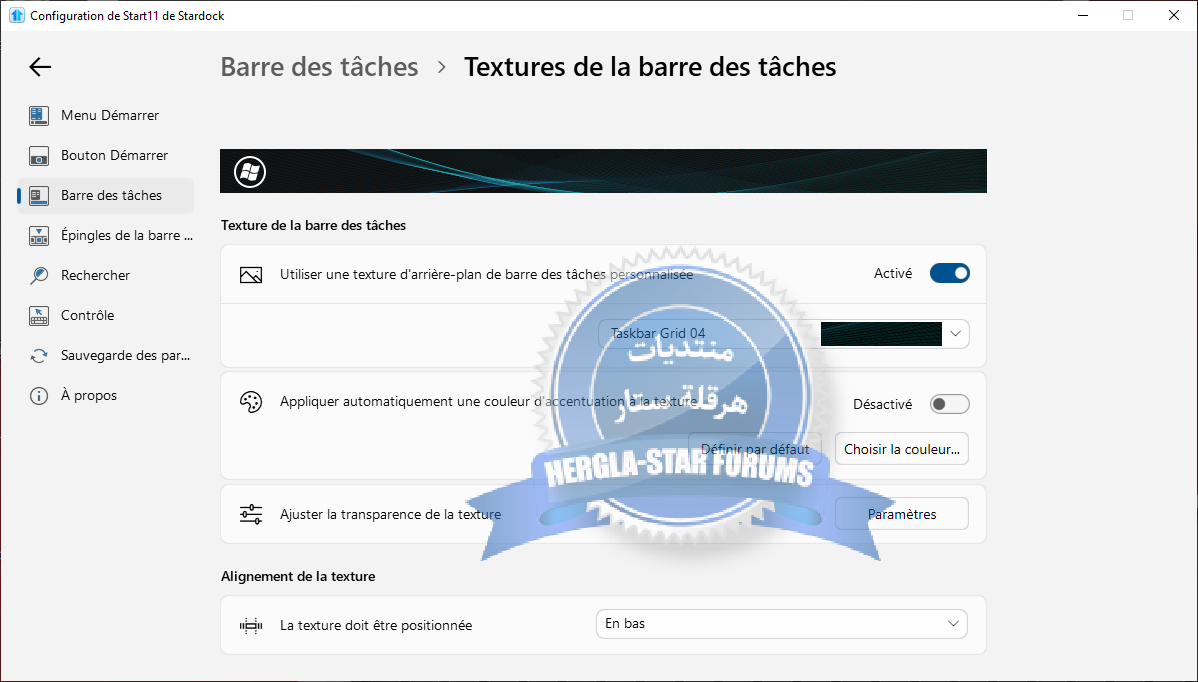
Task: Click Définir par défaut button
Action: click(x=755, y=449)
